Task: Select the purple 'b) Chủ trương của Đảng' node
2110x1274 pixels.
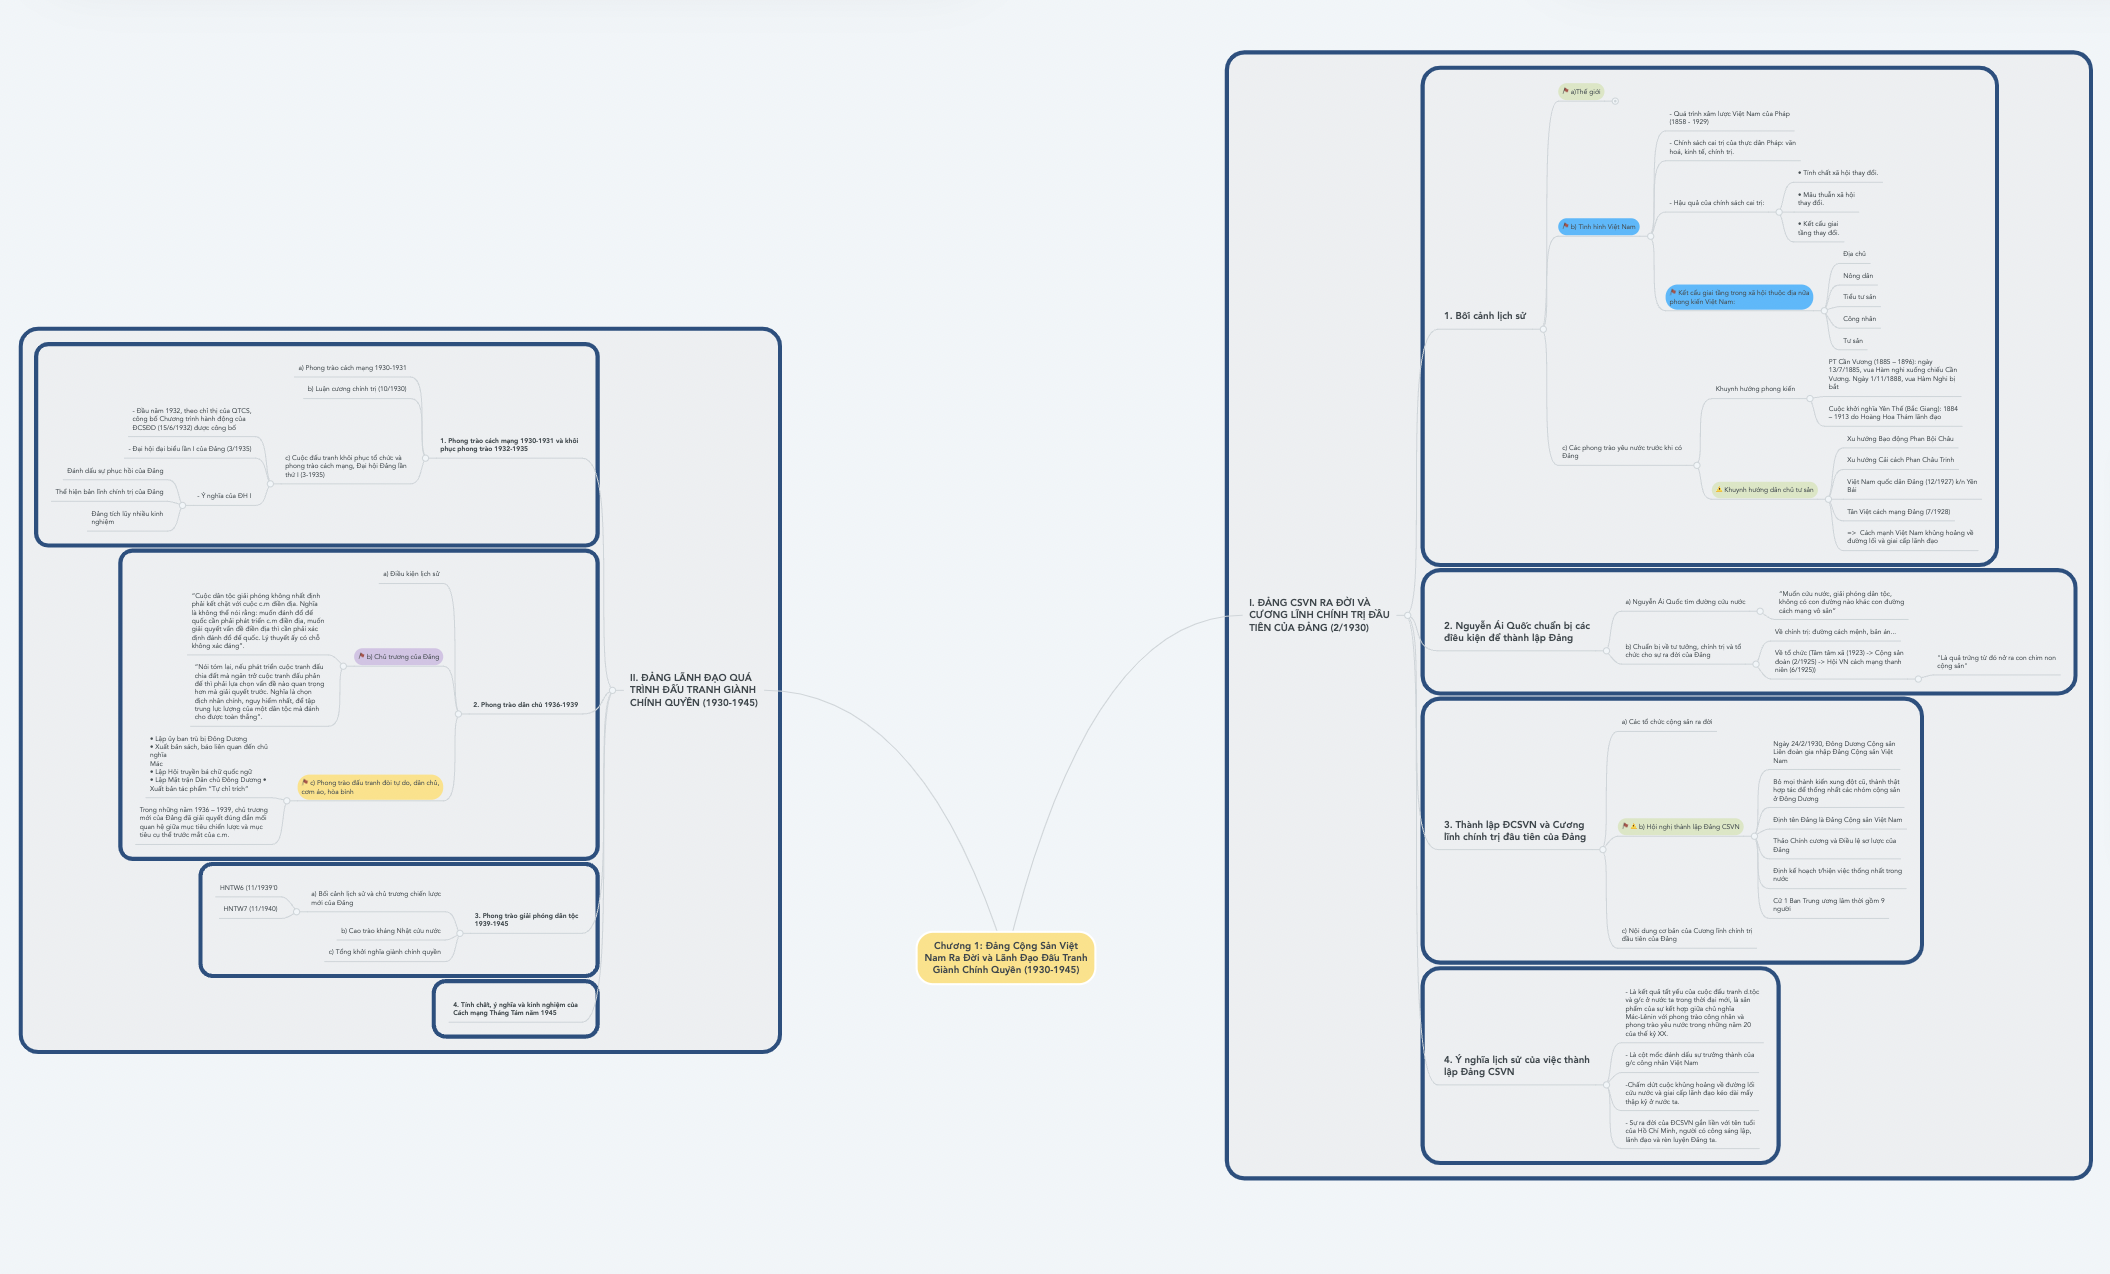Action: pyautogui.click(x=398, y=657)
